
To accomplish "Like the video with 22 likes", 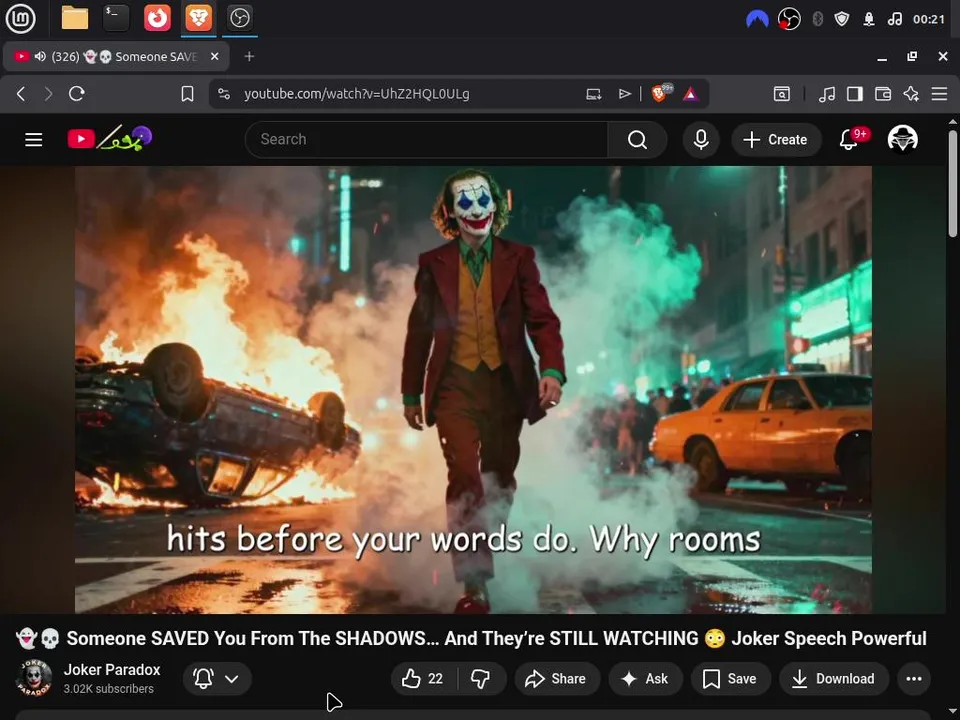I will click(x=422, y=678).
